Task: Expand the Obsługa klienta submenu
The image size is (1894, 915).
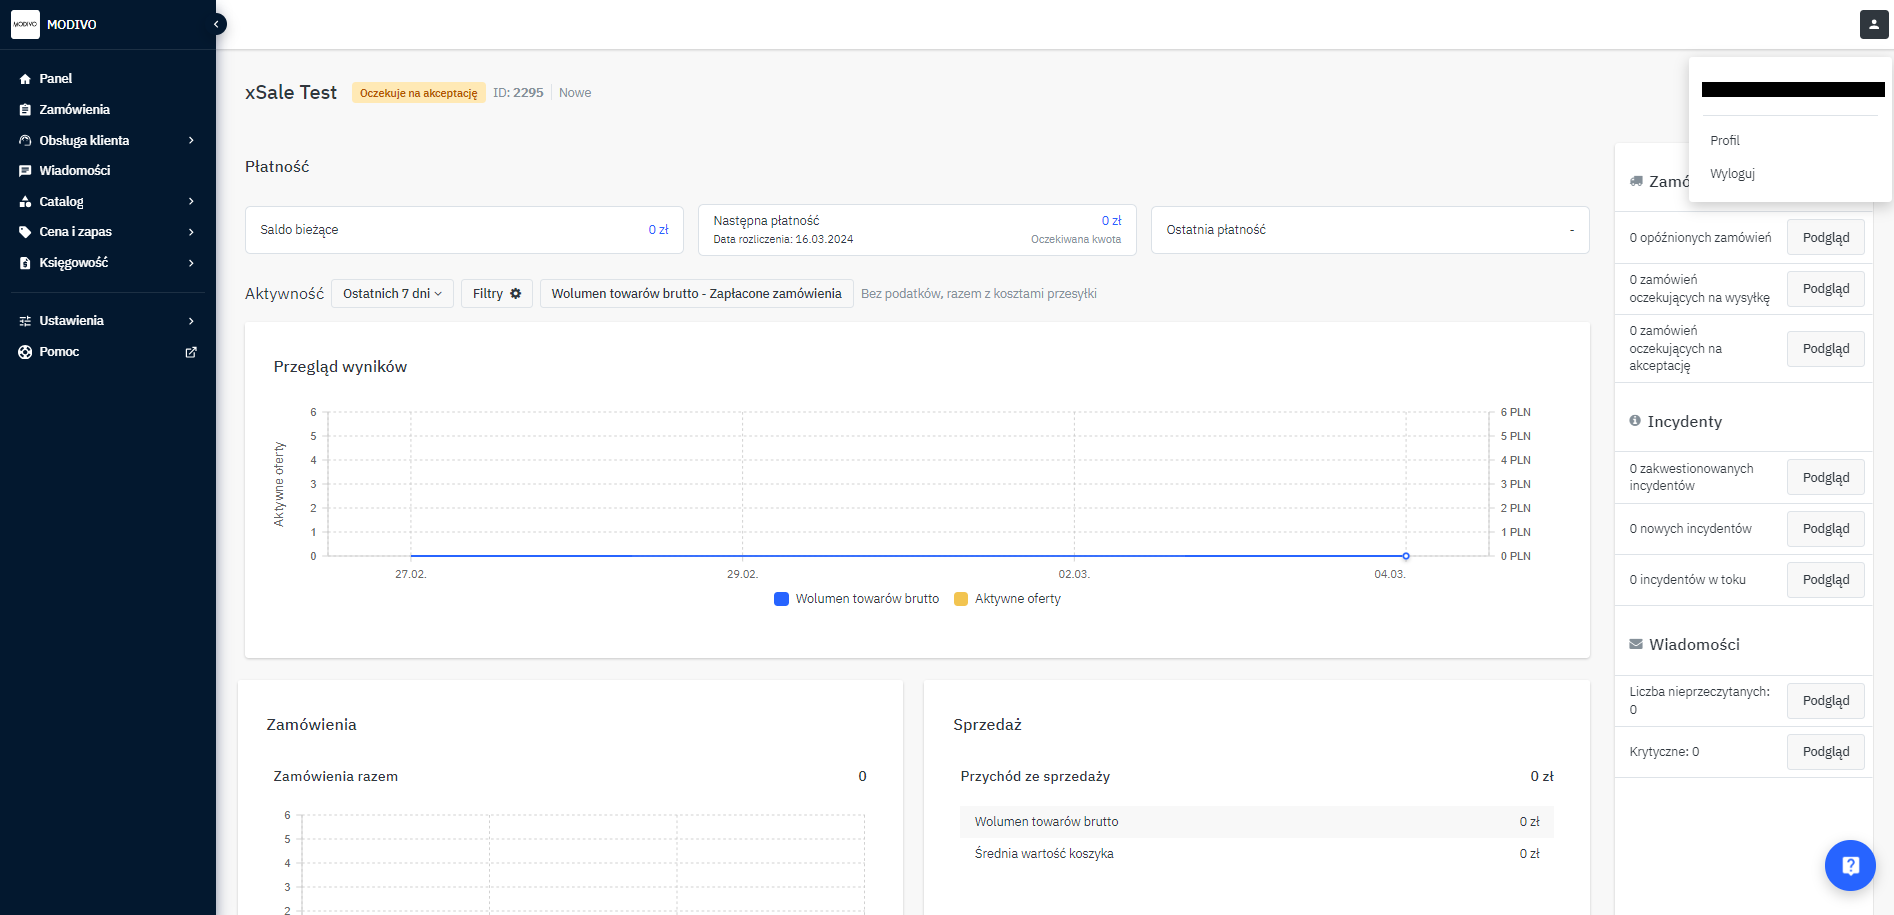Action: (x=191, y=141)
